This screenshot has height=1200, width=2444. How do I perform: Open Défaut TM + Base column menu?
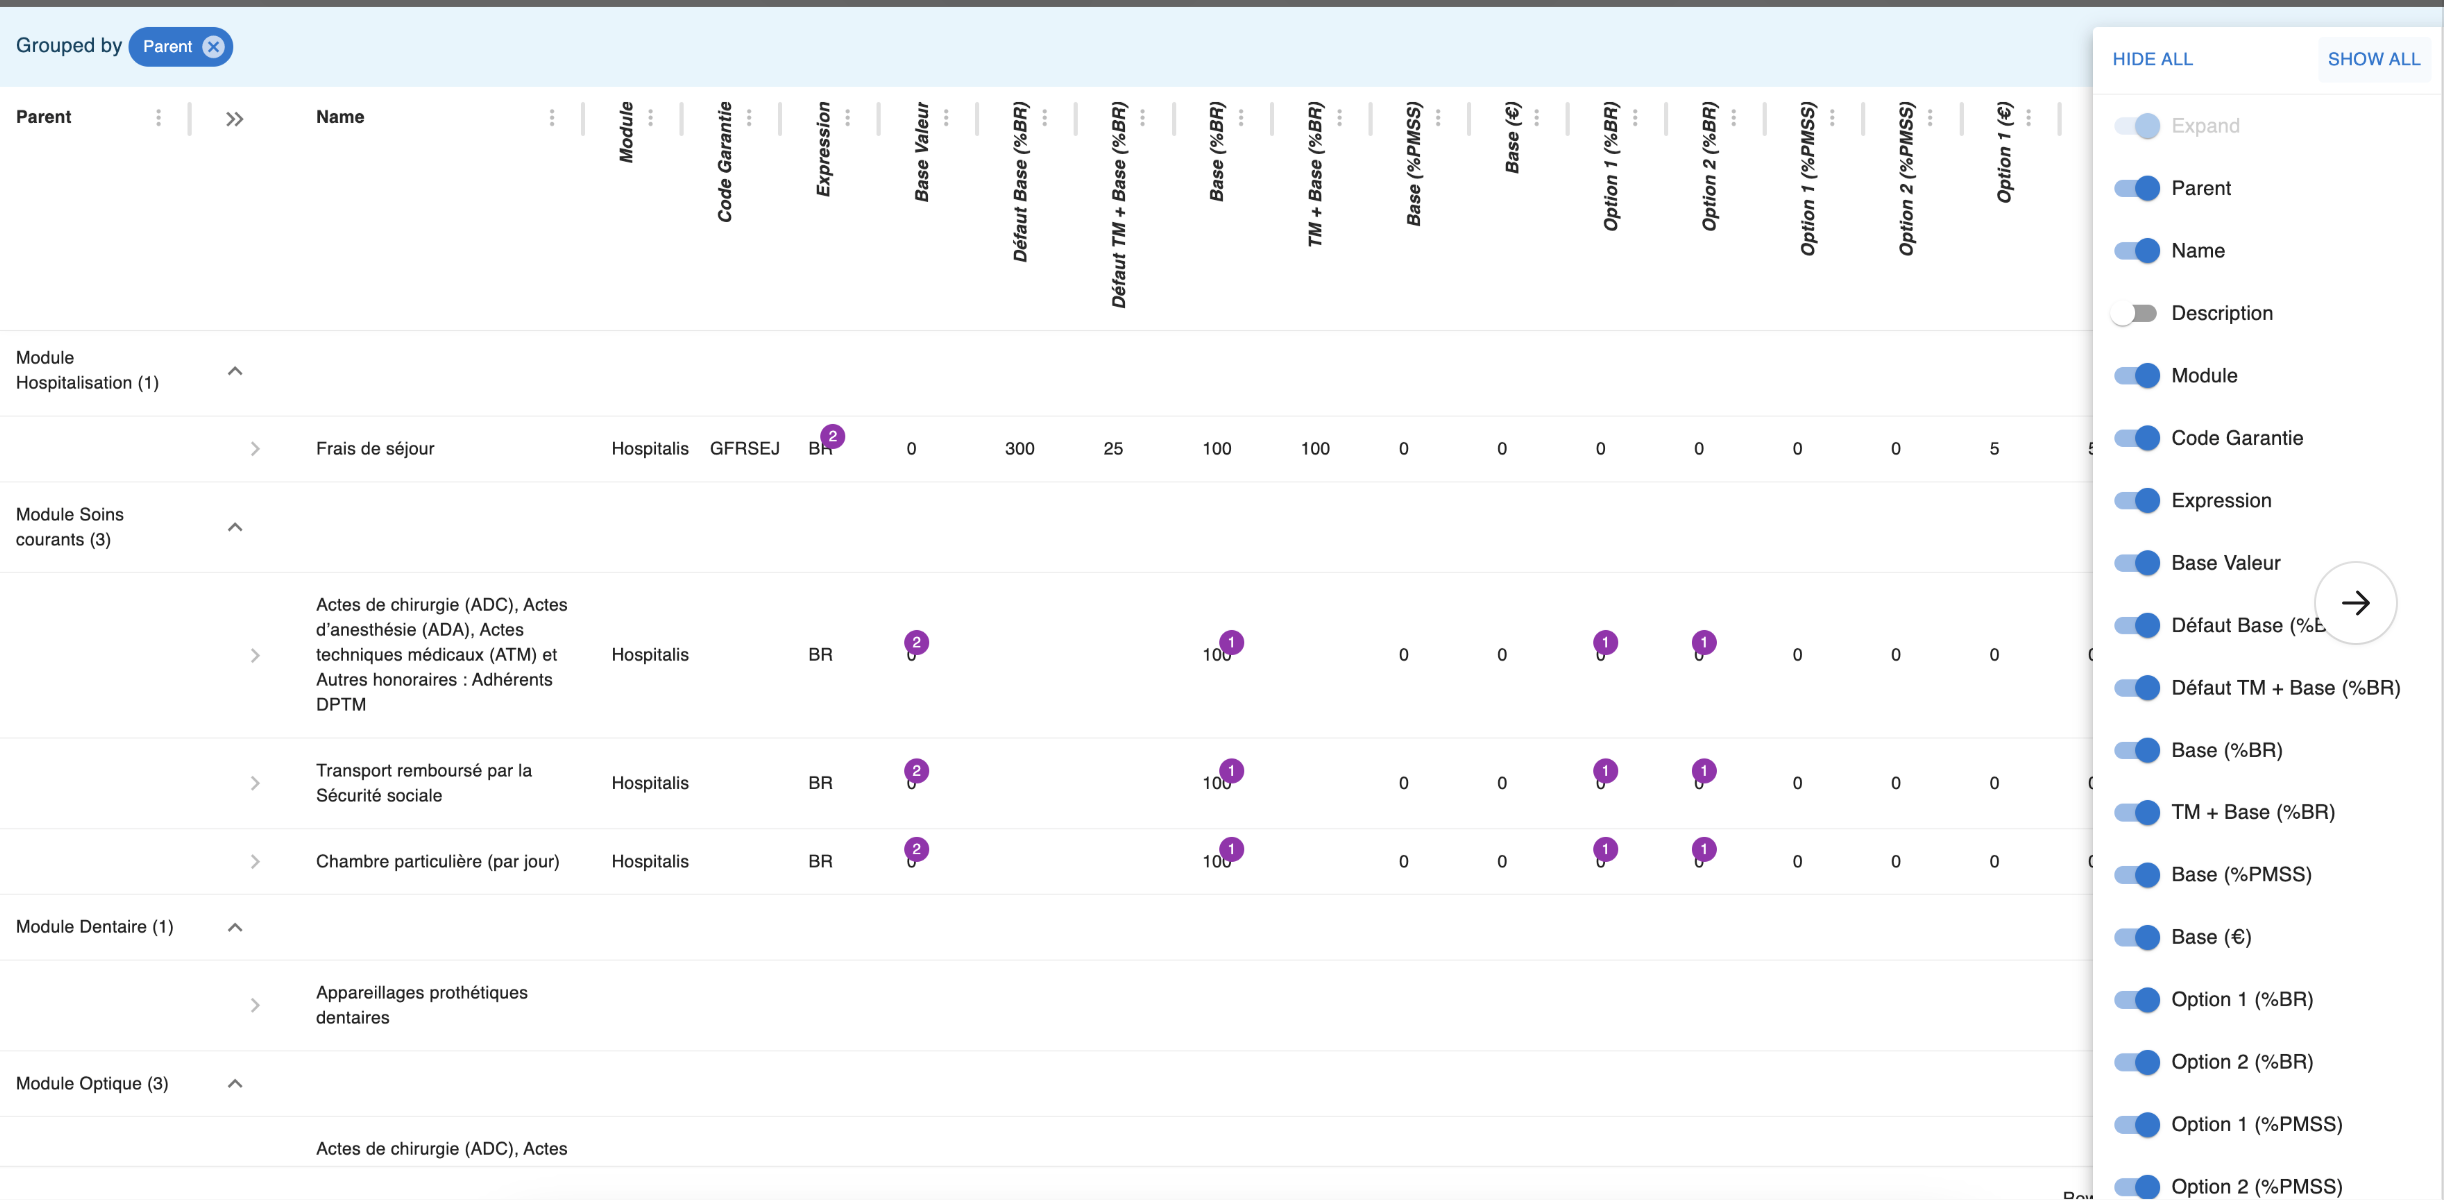coord(1143,117)
